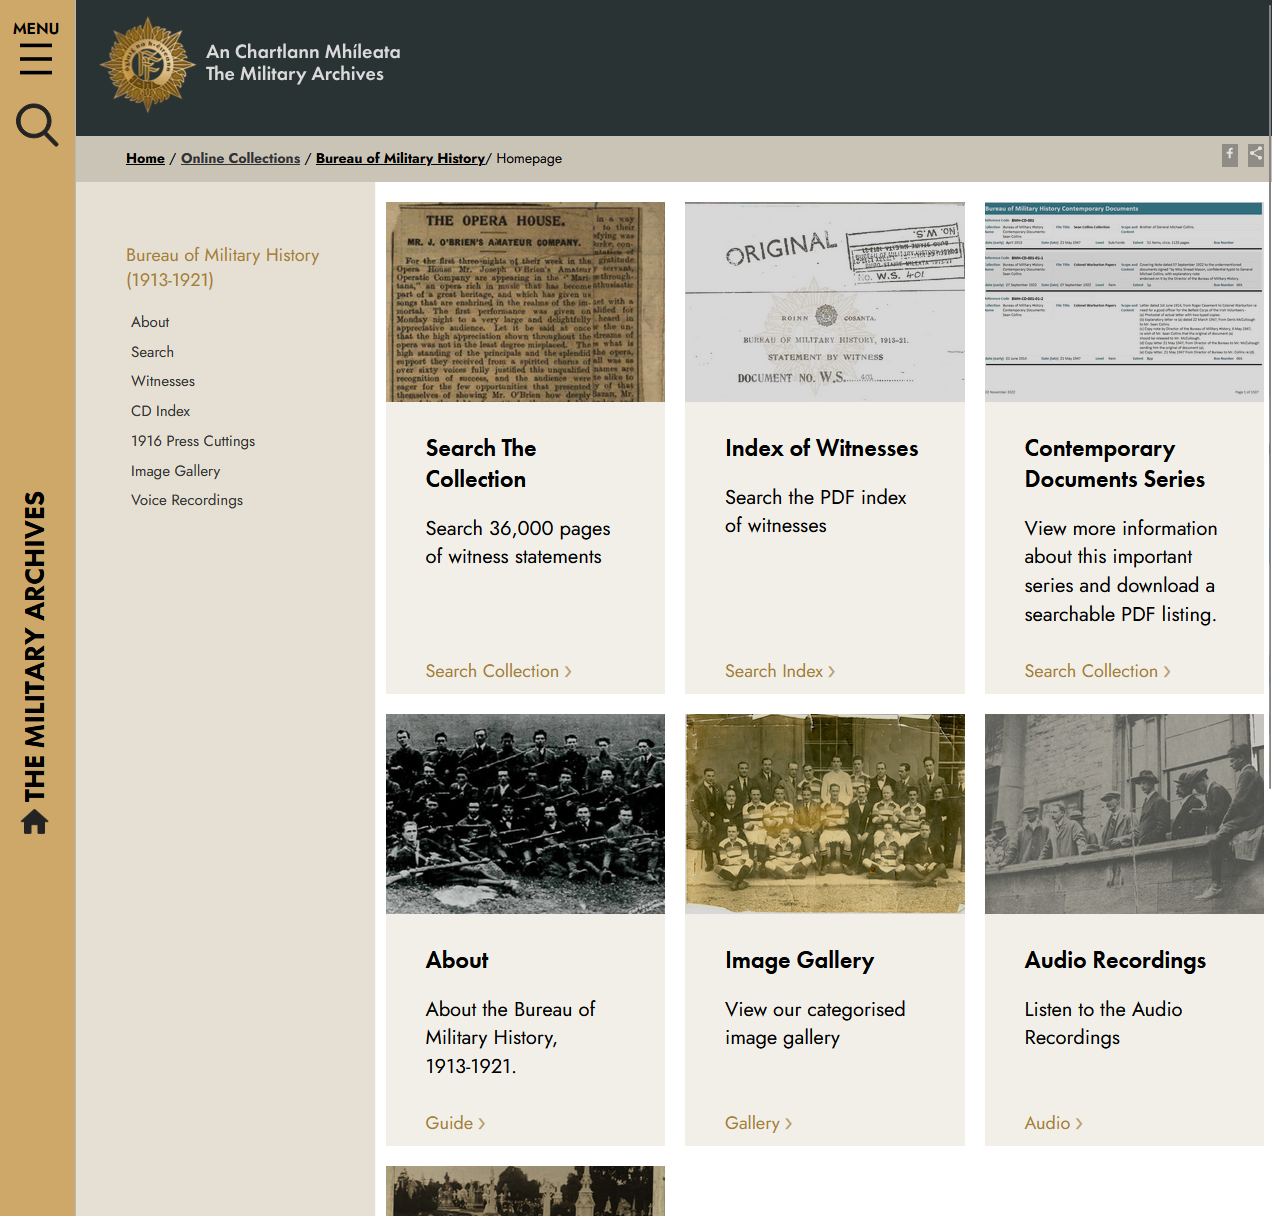
Task: Open Online Collections breadcrumb link
Action: click(240, 158)
